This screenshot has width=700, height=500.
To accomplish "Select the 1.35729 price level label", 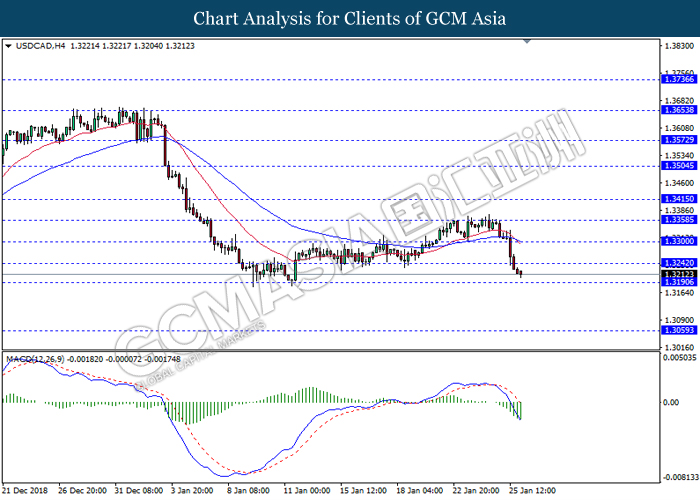I will tap(679, 140).
